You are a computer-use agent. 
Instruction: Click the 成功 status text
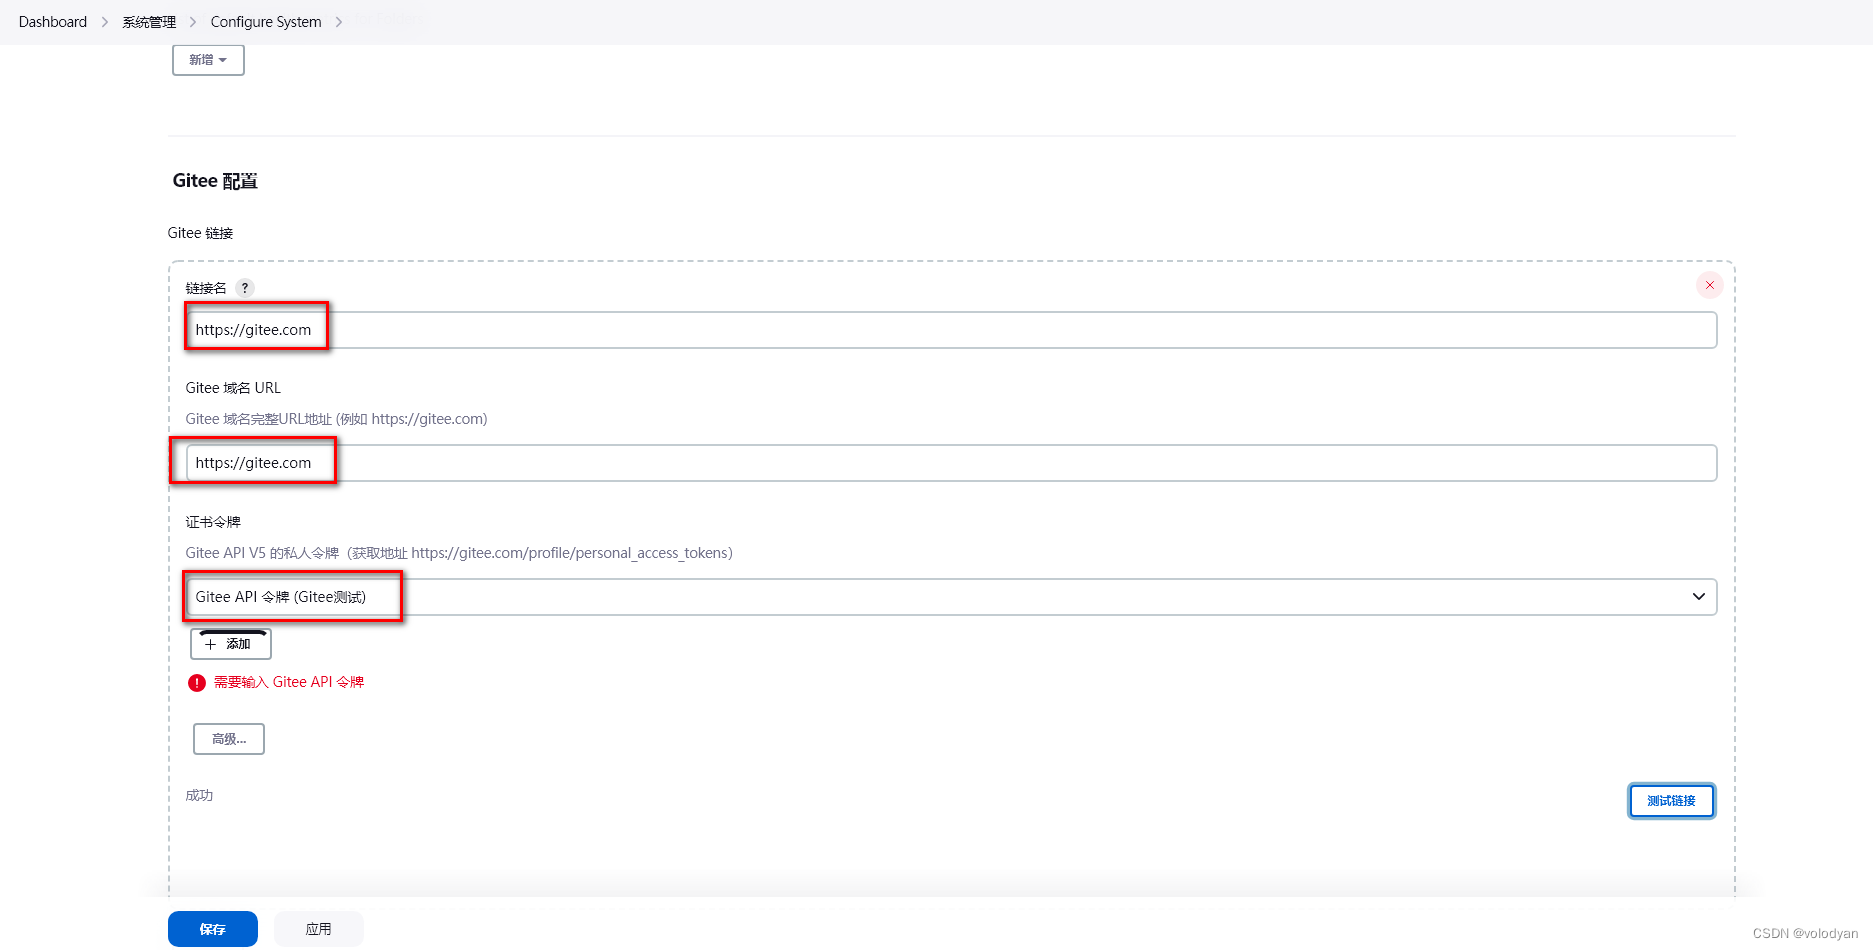[x=199, y=796]
